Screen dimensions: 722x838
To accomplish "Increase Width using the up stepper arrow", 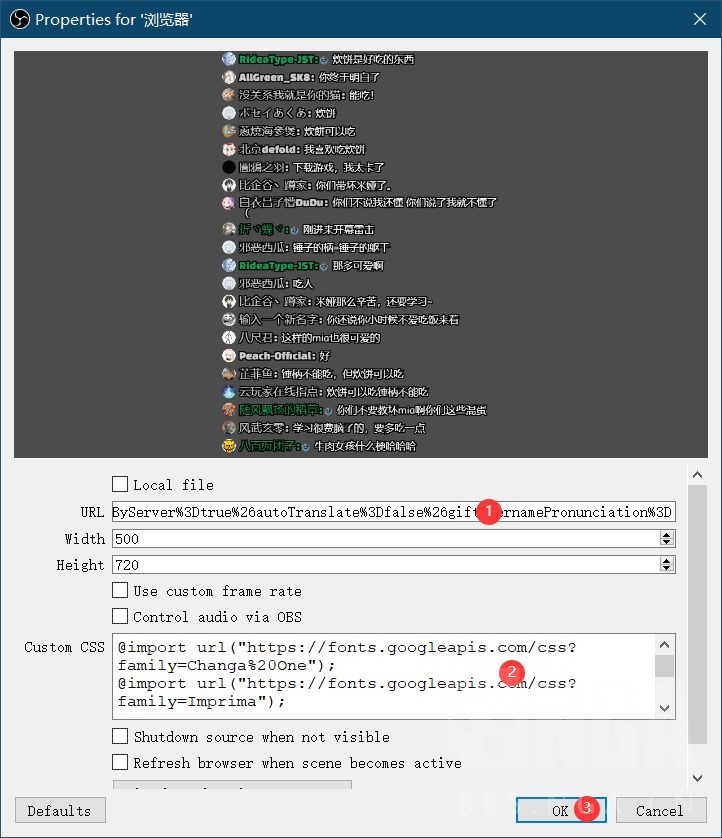I will pos(666,534).
